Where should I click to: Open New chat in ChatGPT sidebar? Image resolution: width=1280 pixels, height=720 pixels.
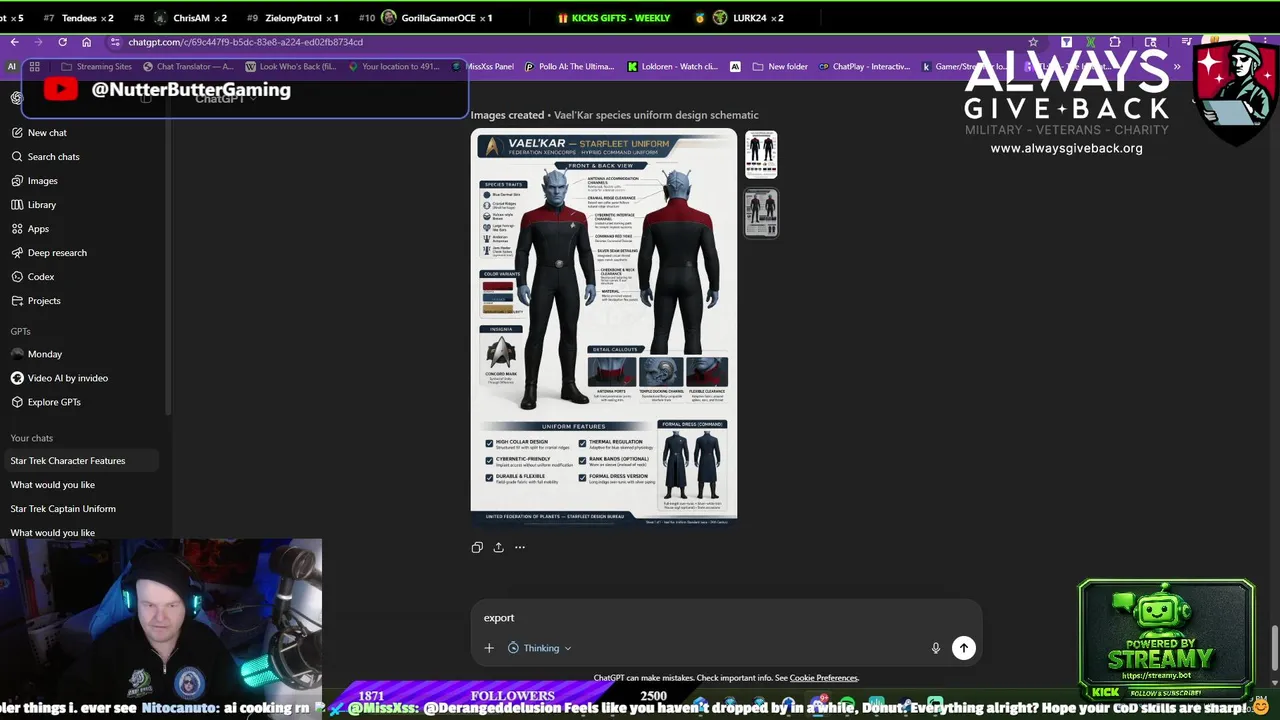pos(40,132)
